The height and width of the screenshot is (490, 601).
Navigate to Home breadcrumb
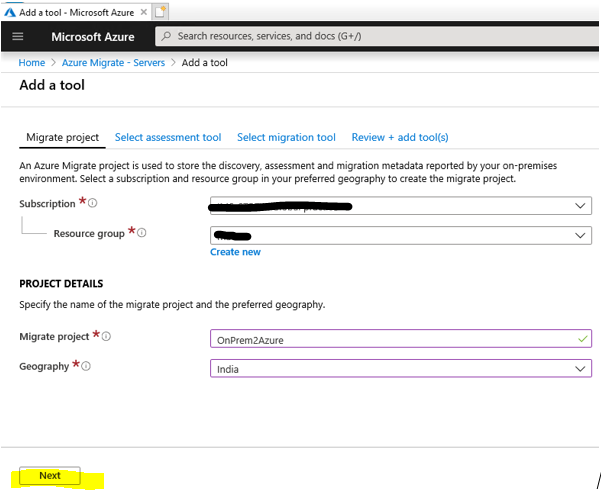coord(32,62)
